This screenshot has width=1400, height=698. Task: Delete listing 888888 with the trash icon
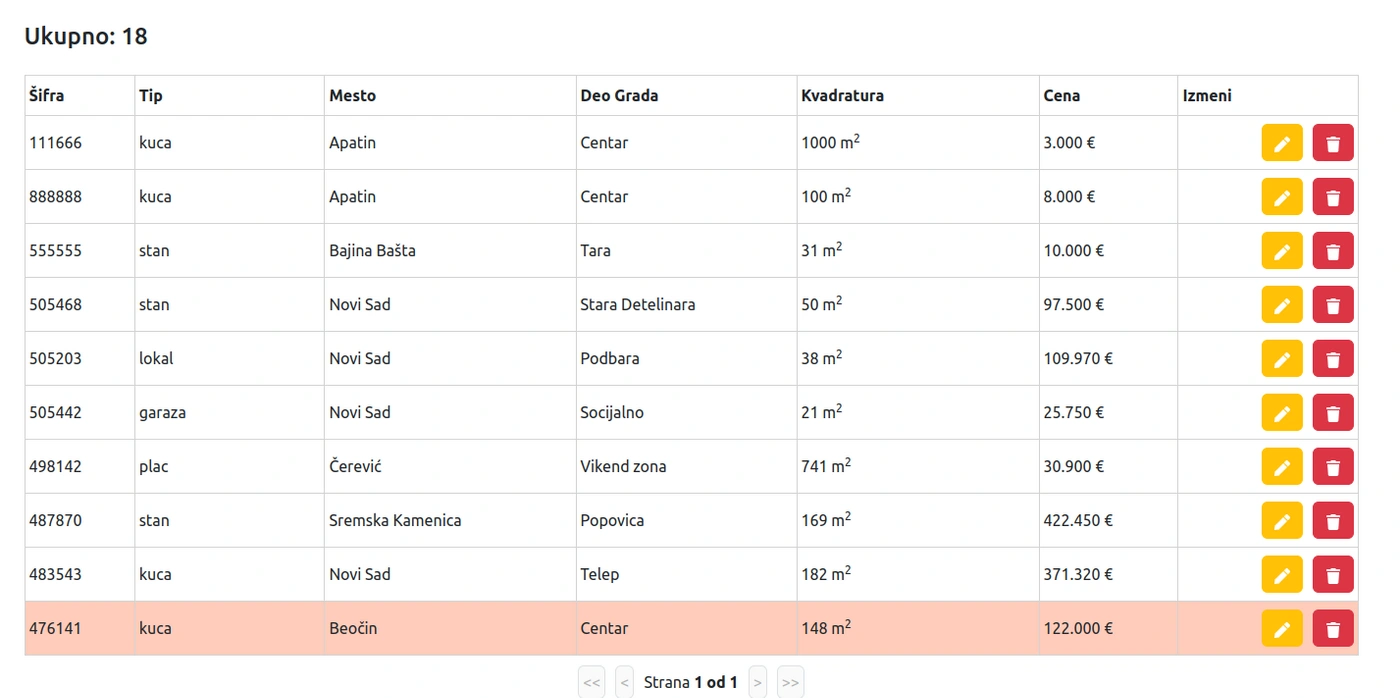click(1333, 197)
